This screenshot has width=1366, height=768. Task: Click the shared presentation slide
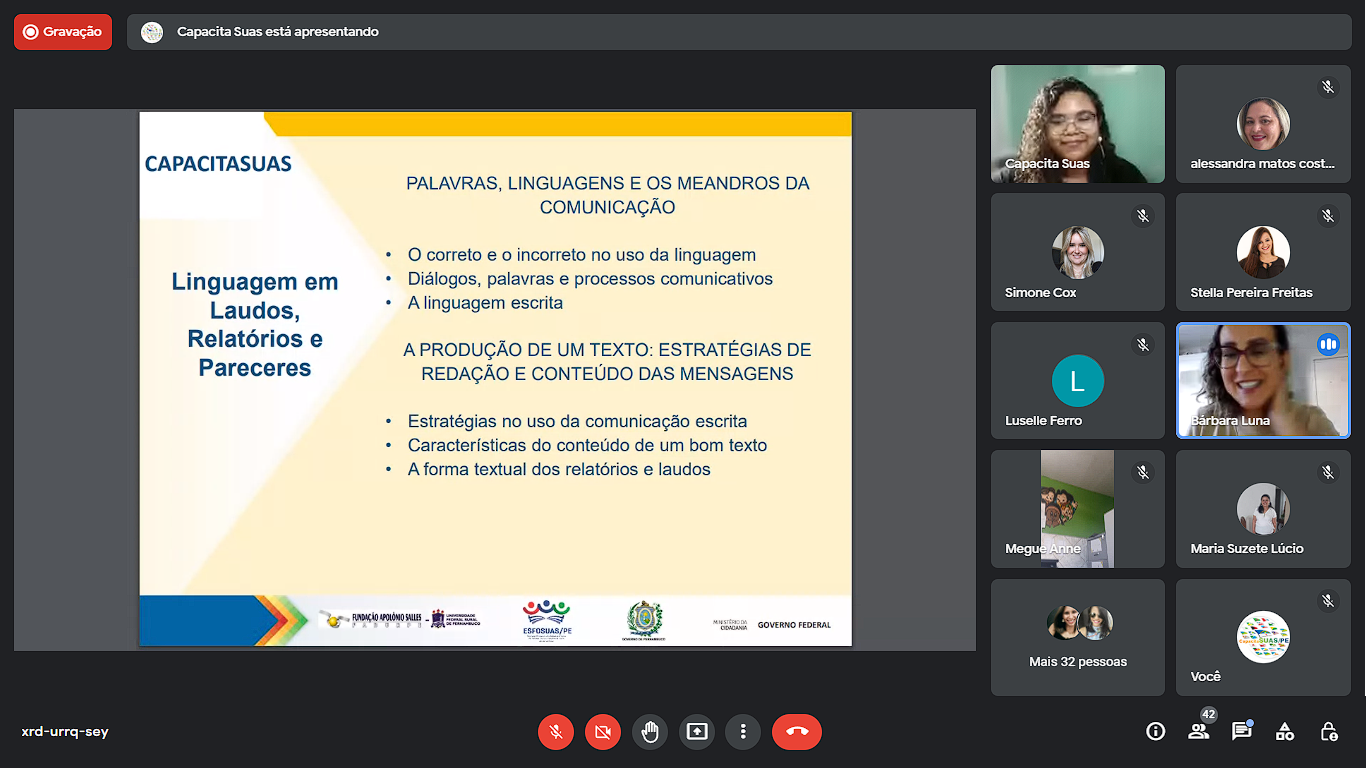click(x=495, y=379)
